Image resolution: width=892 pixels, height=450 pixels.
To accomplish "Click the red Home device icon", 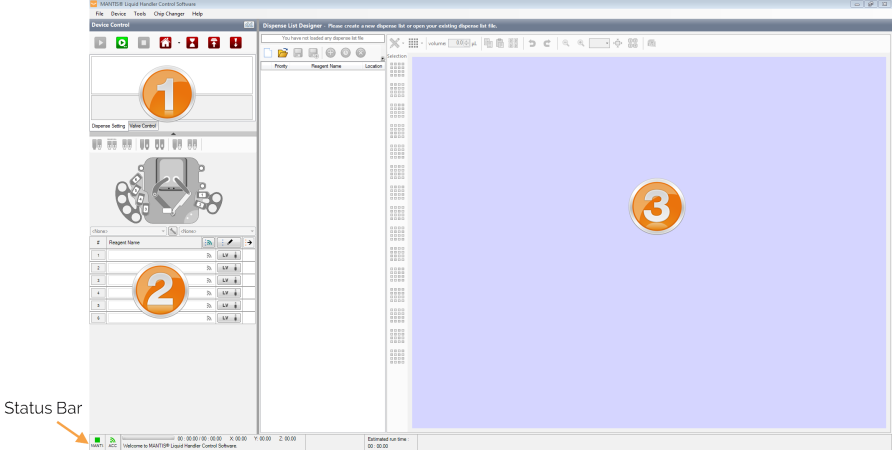I will click(165, 43).
